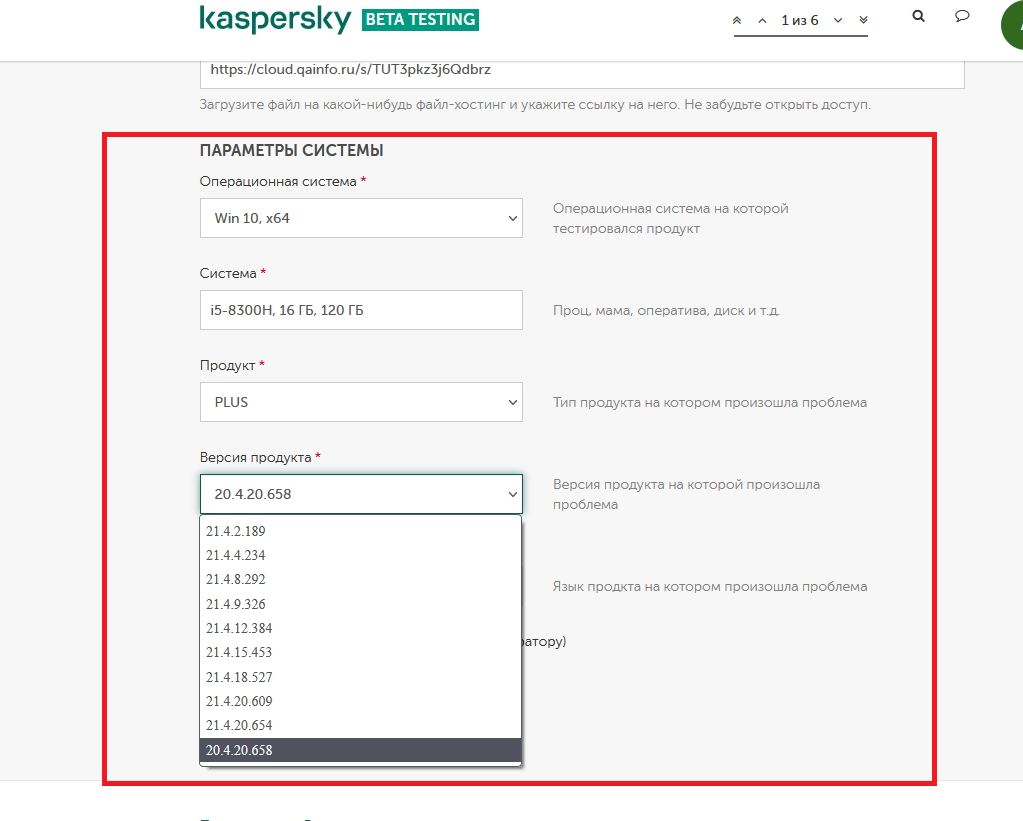
Task: Select version 21.4.2.189
Action: coord(361,531)
